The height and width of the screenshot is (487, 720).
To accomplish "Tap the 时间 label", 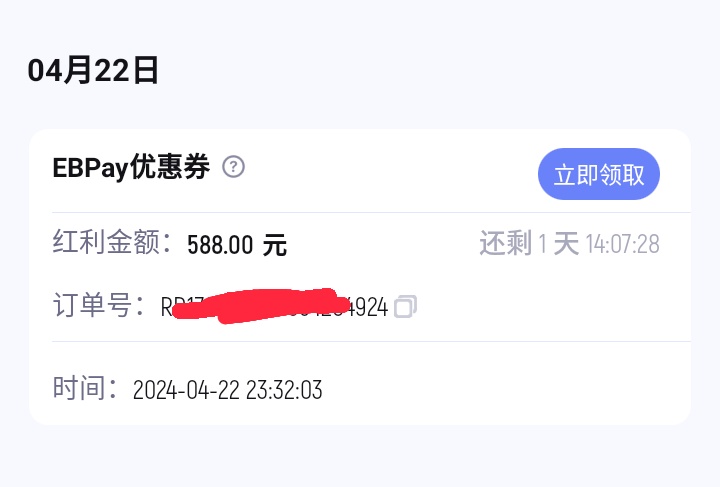I will pyautogui.click(x=85, y=388).
